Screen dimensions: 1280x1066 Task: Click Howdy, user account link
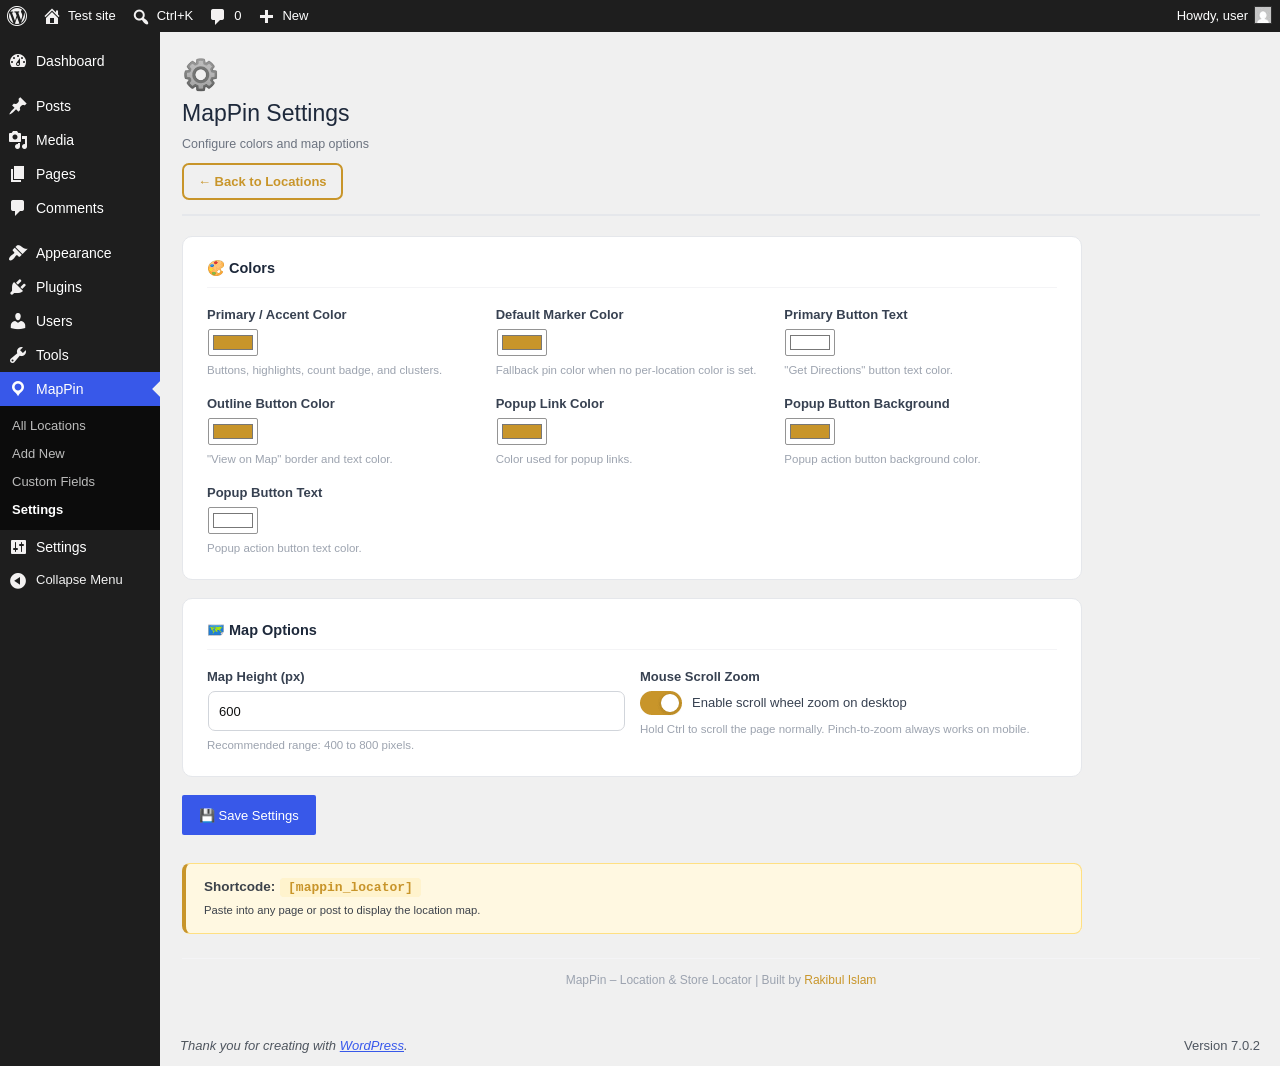pos(1223,16)
